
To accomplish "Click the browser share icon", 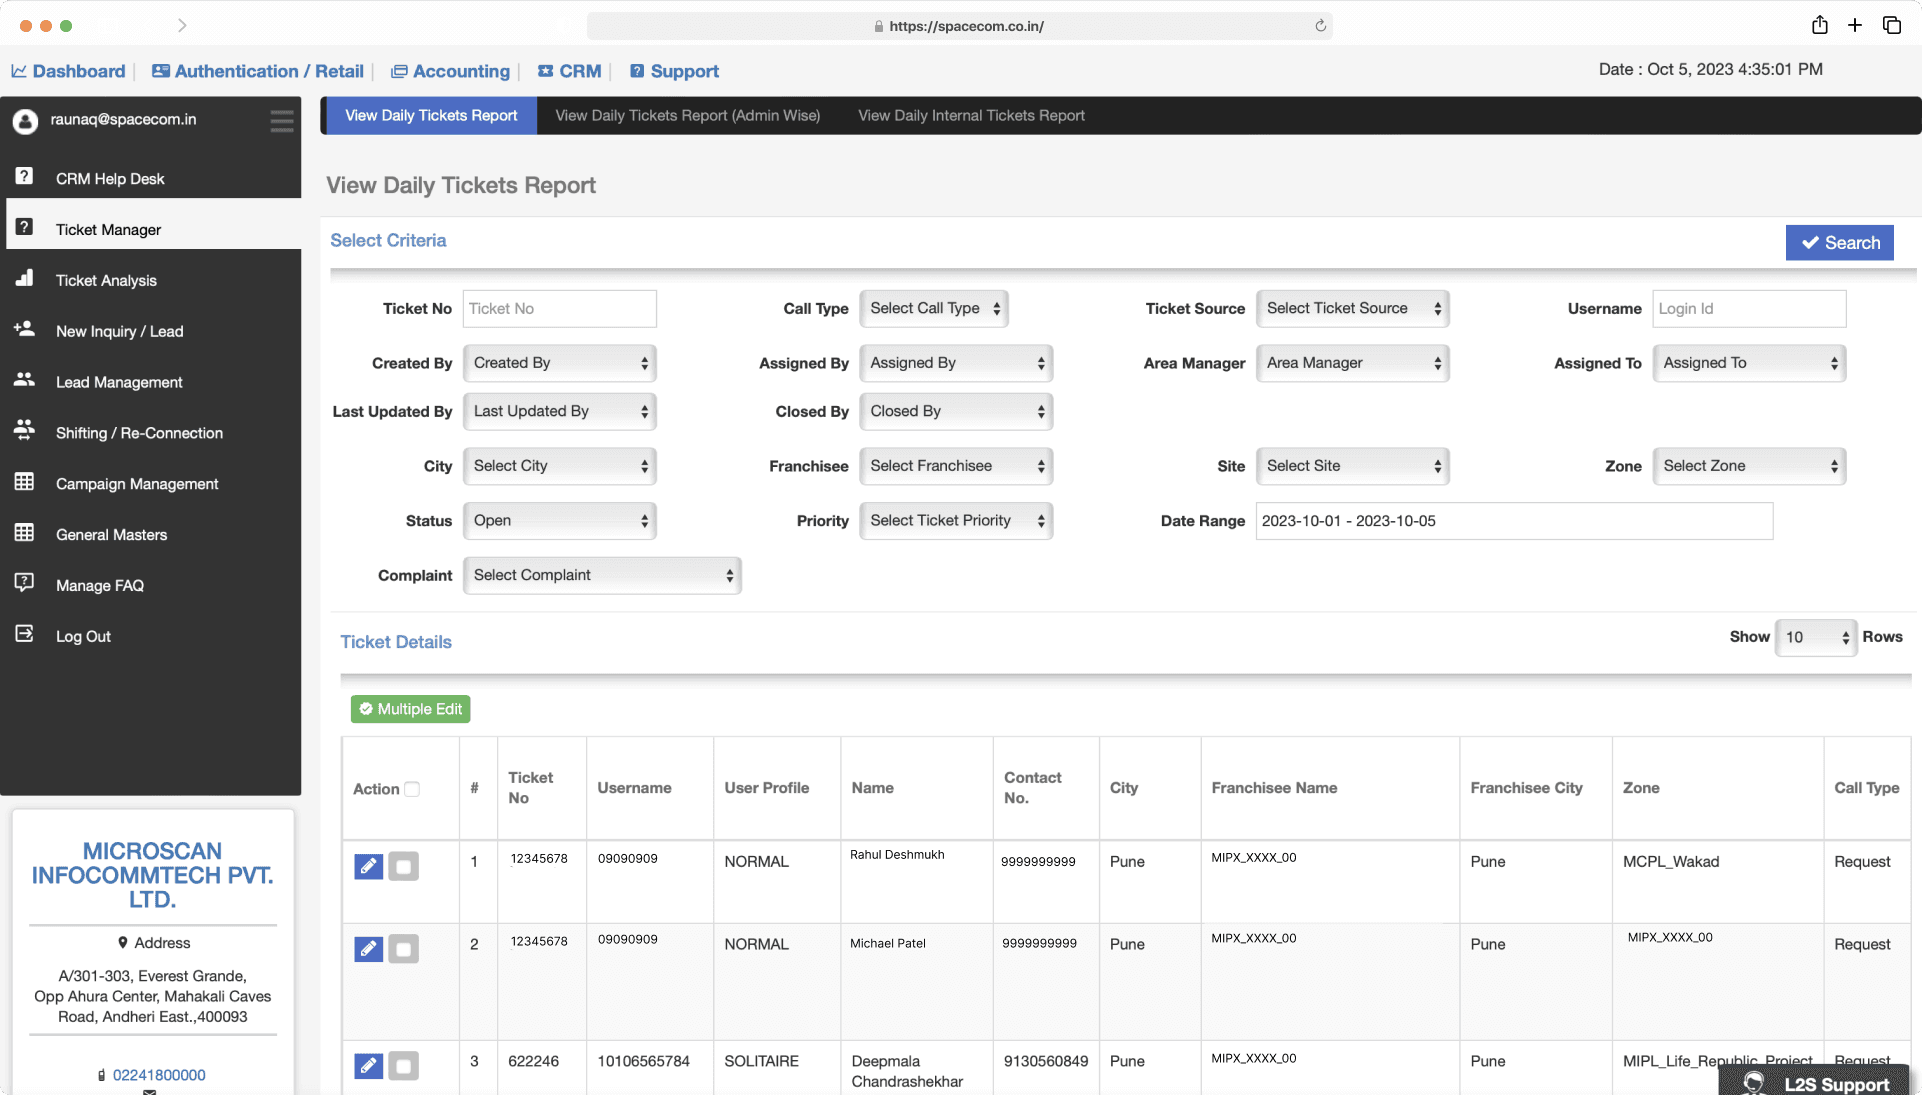I will 1819,26.
